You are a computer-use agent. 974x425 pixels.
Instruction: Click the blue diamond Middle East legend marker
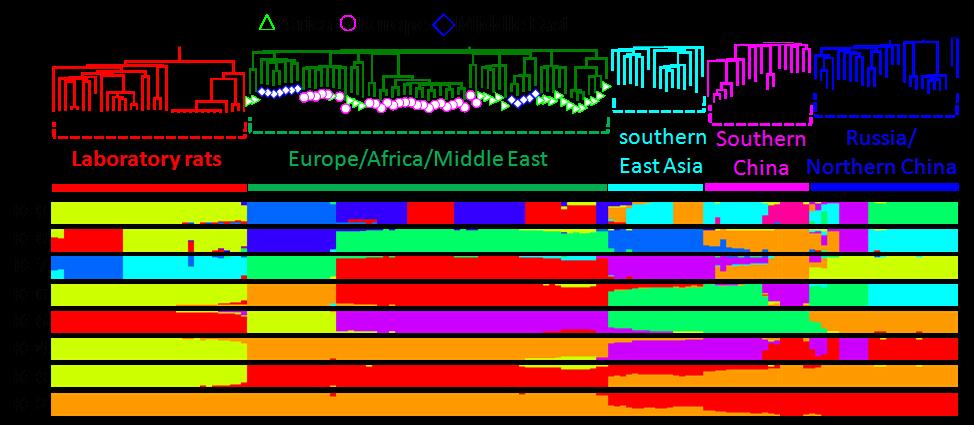(444, 22)
